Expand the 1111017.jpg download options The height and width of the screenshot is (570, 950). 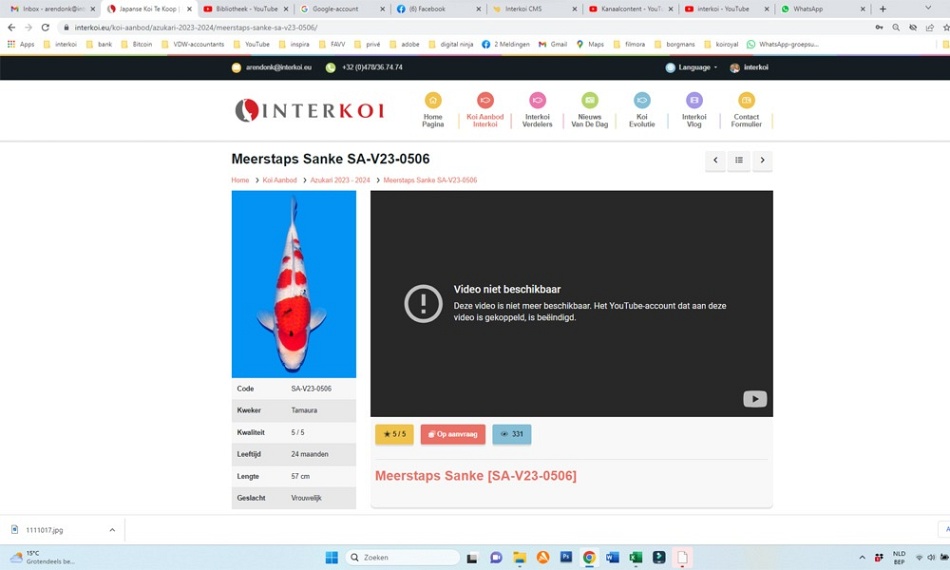click(112, 530)
